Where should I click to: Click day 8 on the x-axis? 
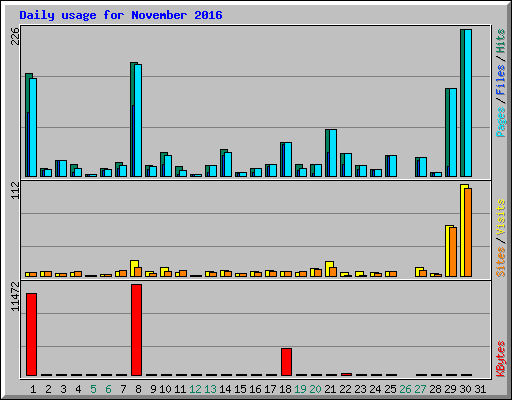(138, 389)
